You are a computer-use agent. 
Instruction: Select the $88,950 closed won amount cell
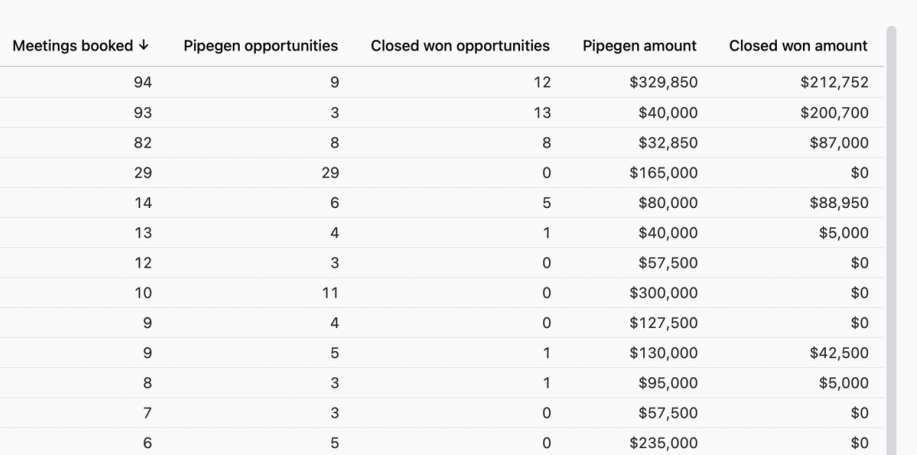point(840,203)
